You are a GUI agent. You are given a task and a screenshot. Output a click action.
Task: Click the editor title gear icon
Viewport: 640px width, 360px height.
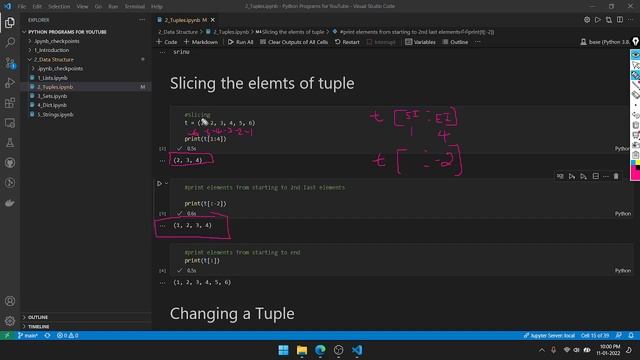[x=587, y=20]
